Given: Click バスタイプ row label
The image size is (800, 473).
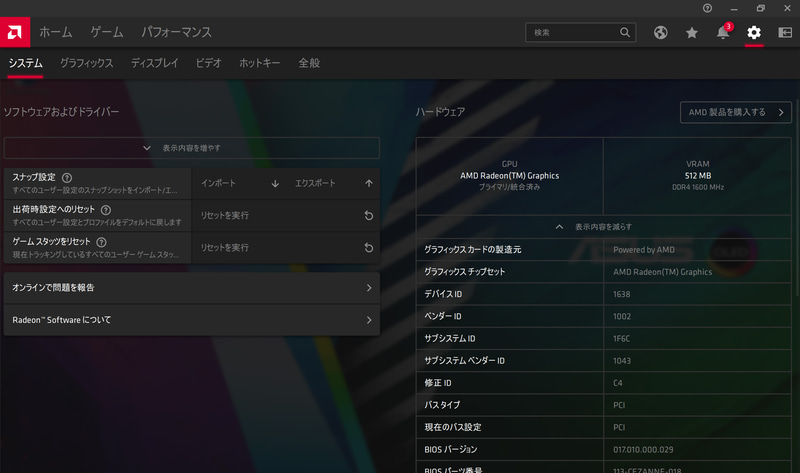Looking at the screenshot, I should click(442, 405).
